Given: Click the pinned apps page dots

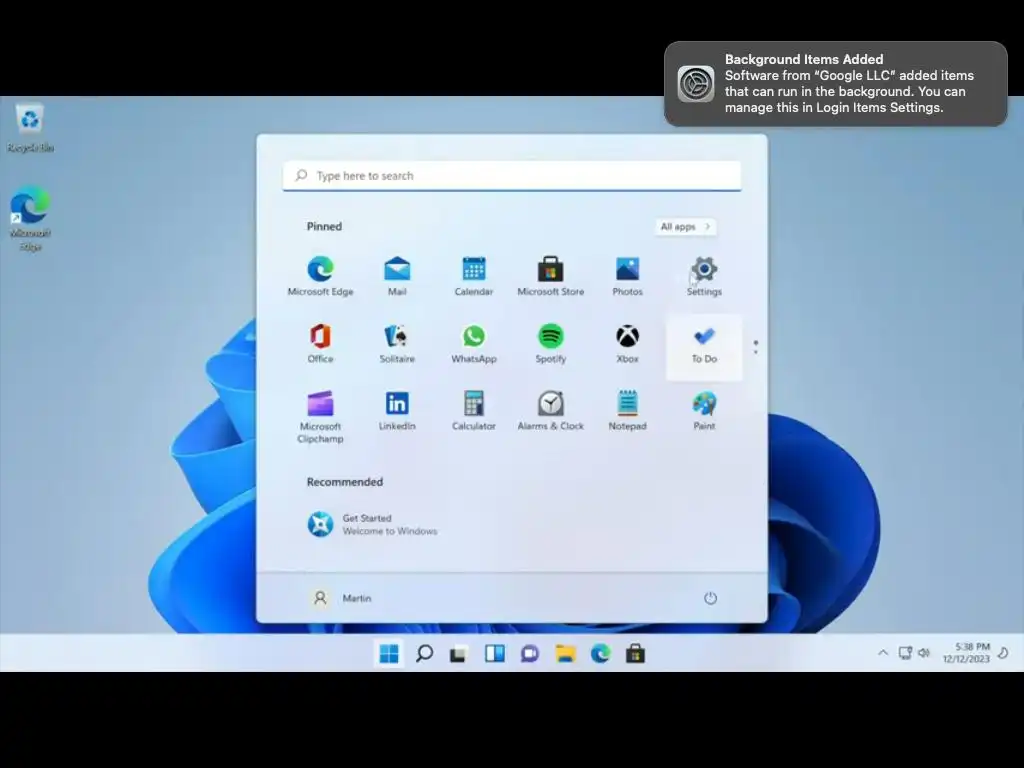Looking at the screenshot, I should (x=756, y=347).
